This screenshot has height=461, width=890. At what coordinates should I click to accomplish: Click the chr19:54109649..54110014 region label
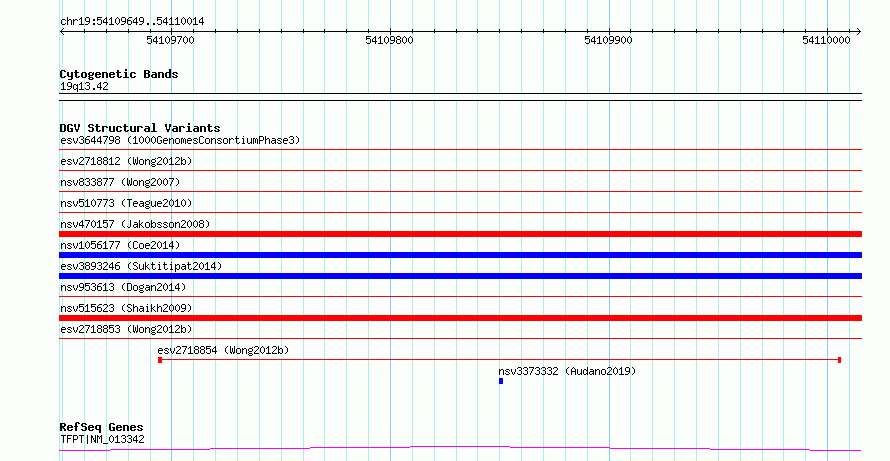point(132,22)
